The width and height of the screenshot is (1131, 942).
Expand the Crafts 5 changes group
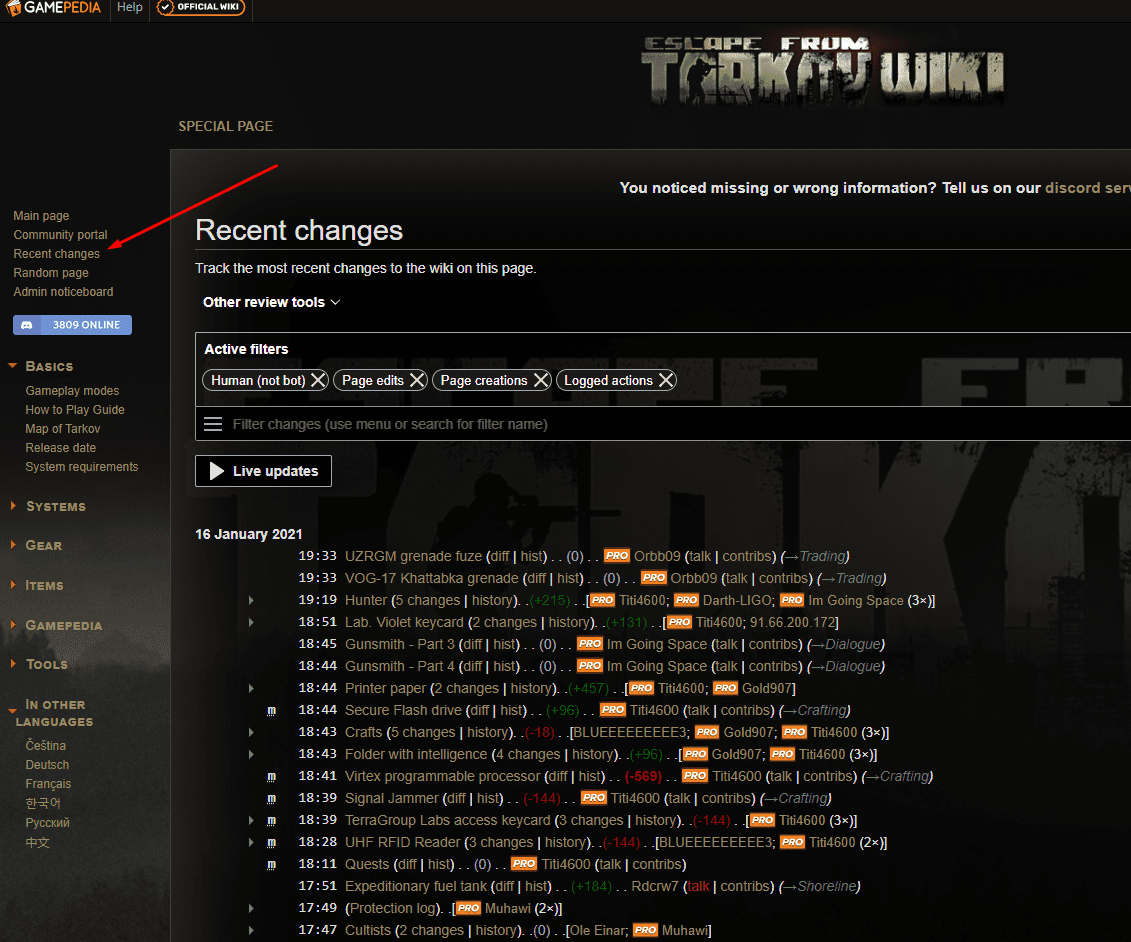tap(251, 732)
